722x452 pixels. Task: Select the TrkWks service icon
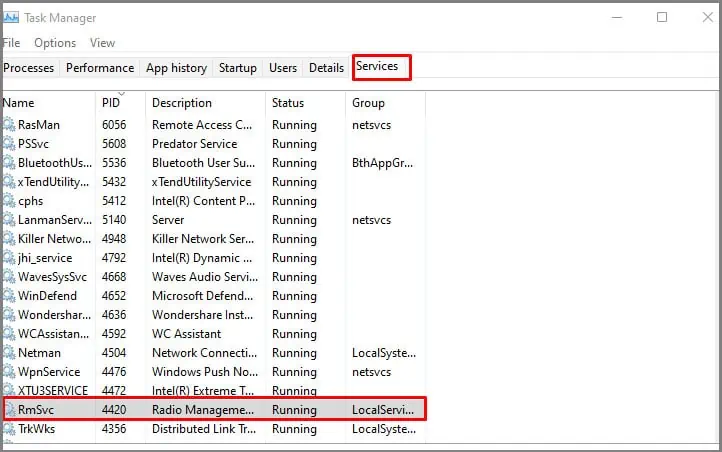pyautogui.click(x=9, y=429)
